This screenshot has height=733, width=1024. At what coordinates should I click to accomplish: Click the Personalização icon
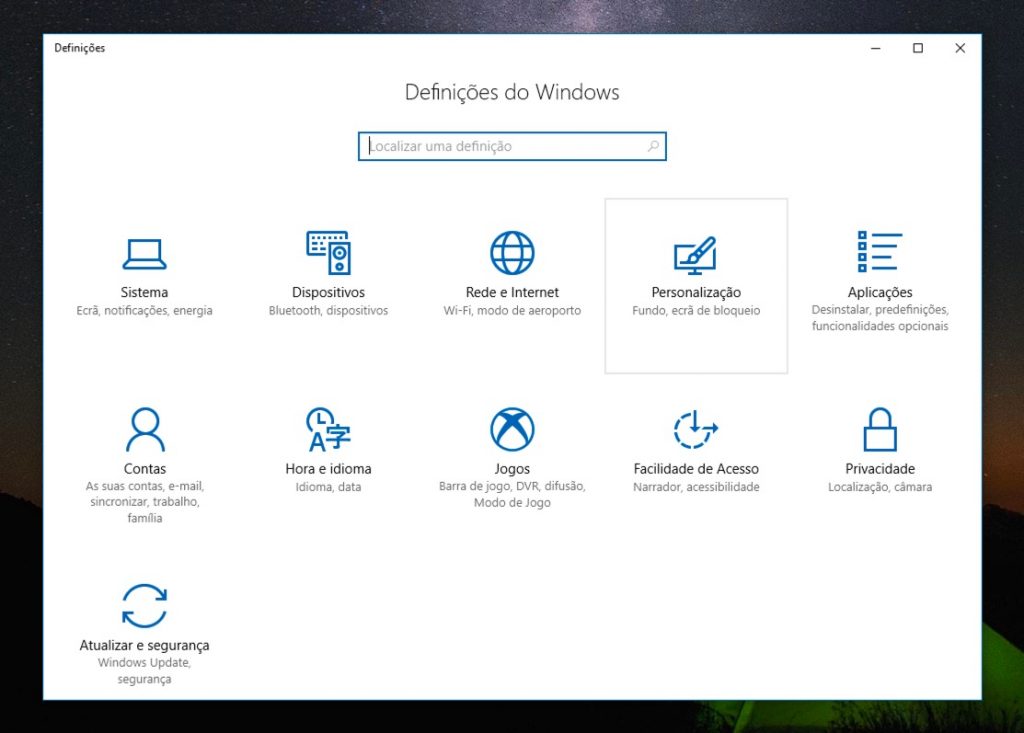point(696,253)
